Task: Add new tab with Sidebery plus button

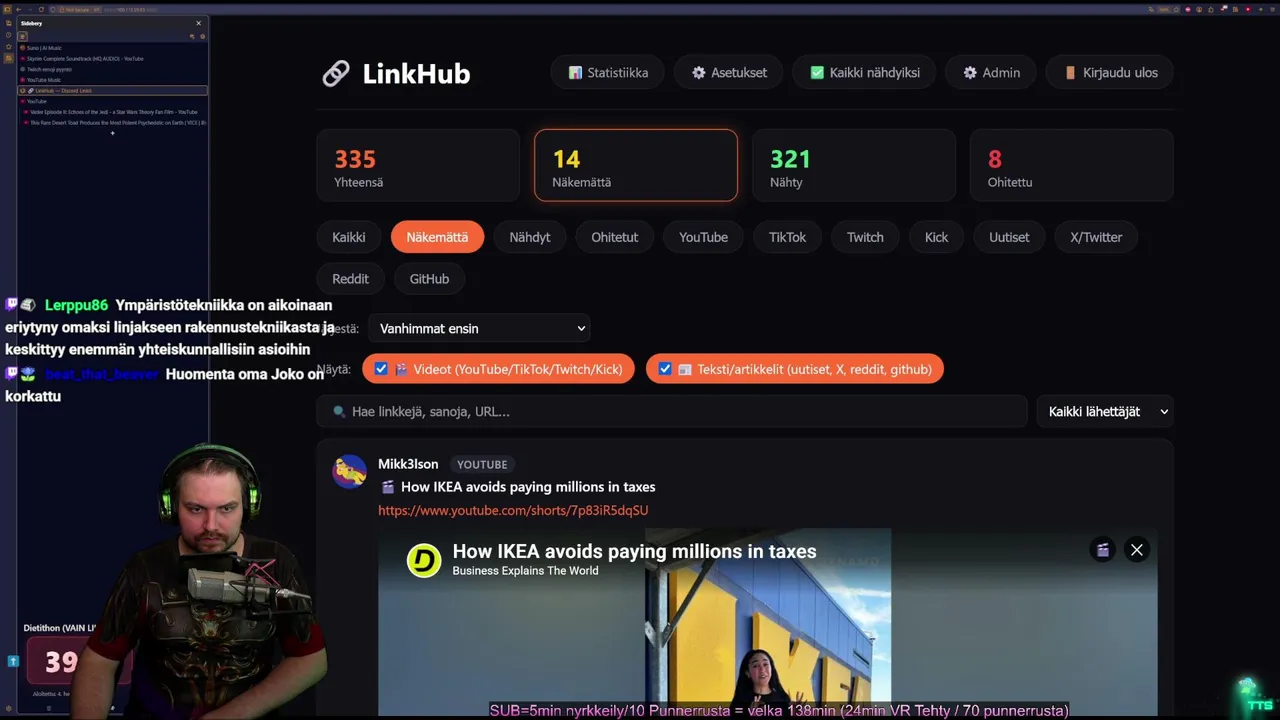Action: [112, 133]
